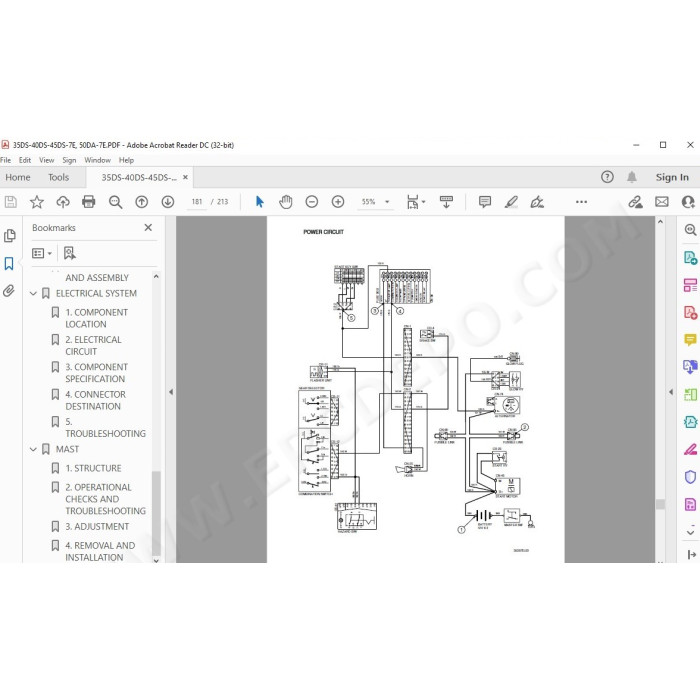
Task: Open bookmark Options dropdown
Action: pyautogui.click(x=42, y=254)
